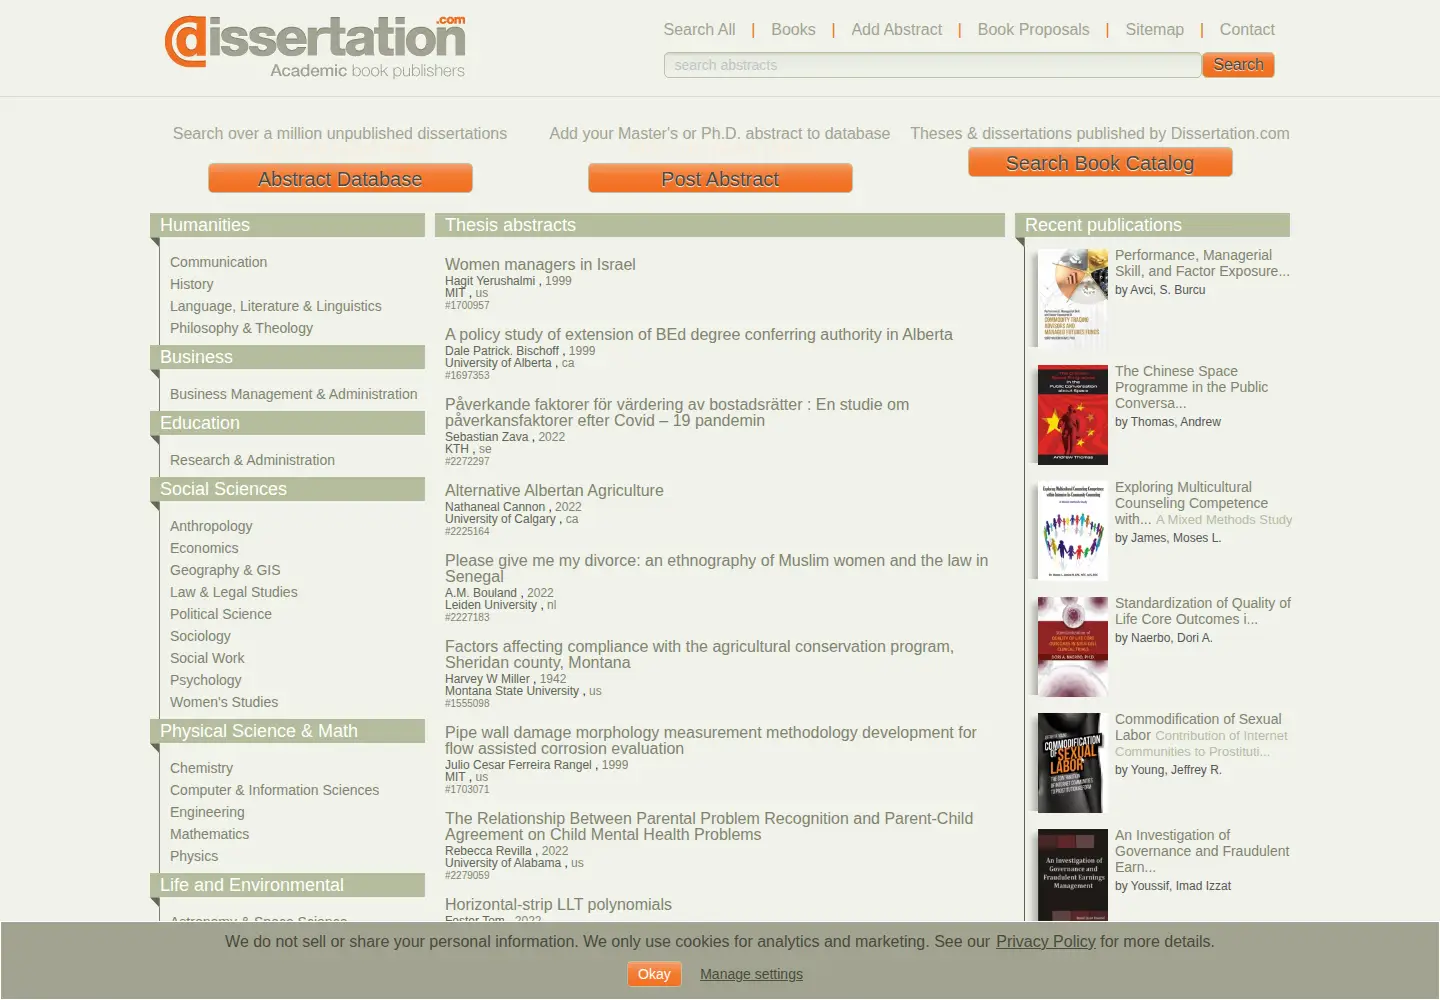
Task: Click author name 'Hagit Yerushalmi'
Action: pos(490,281)
